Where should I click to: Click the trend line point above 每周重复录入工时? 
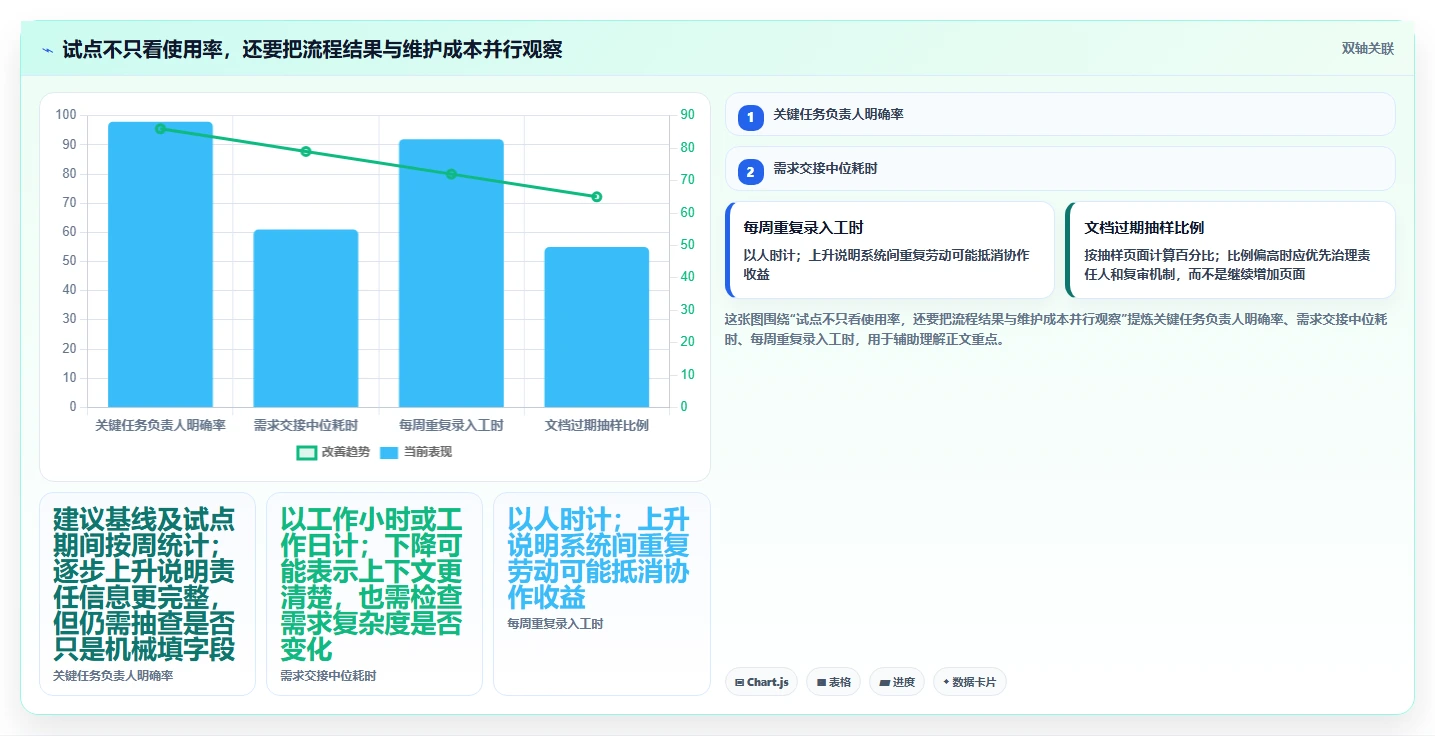click(451, 174)
